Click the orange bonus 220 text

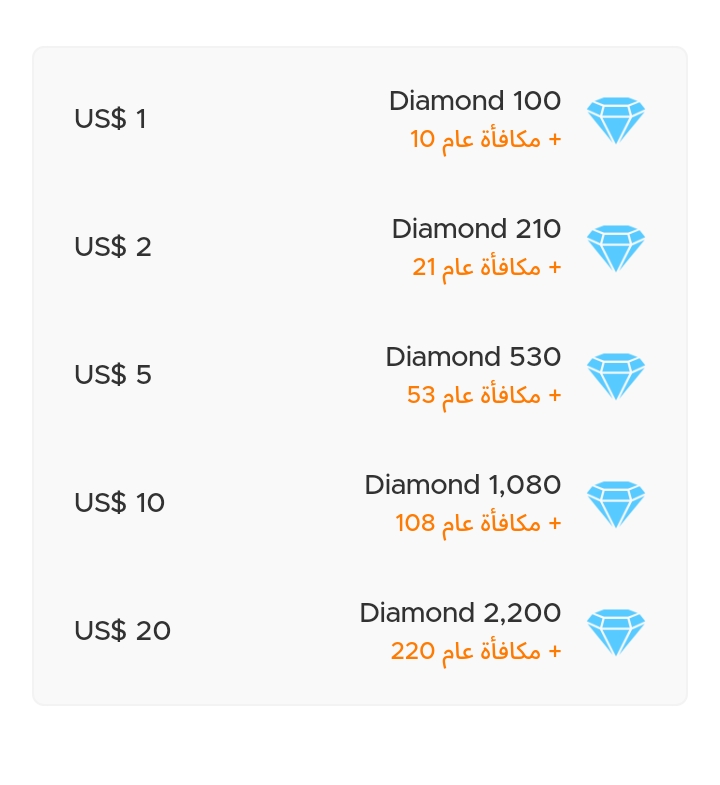[476, 651]
